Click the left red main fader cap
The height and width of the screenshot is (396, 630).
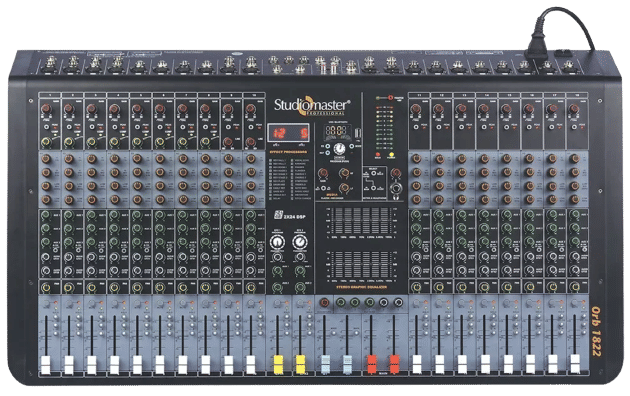pyautogui.click(x=372, y=364)
